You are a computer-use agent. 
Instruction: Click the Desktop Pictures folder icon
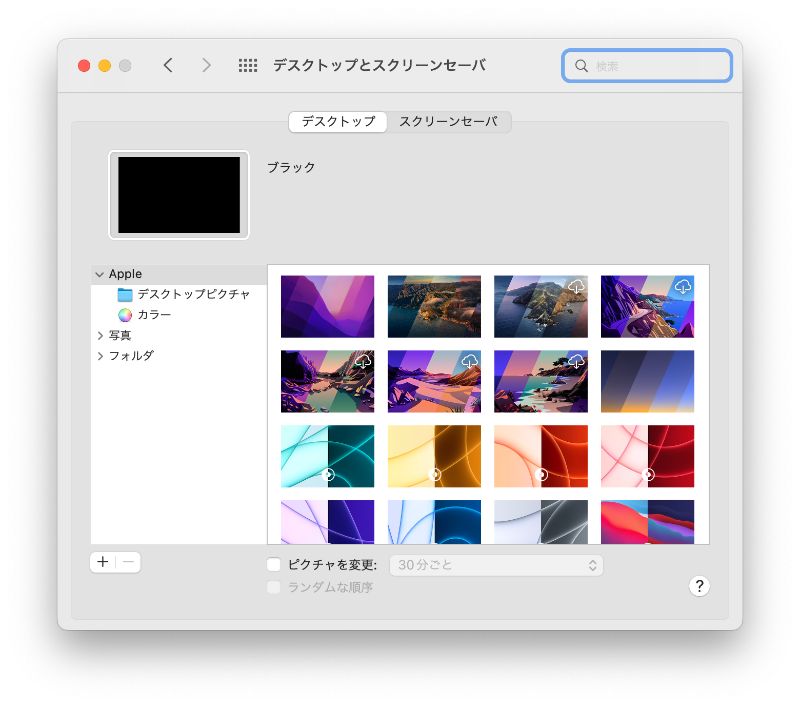point(125,294)
